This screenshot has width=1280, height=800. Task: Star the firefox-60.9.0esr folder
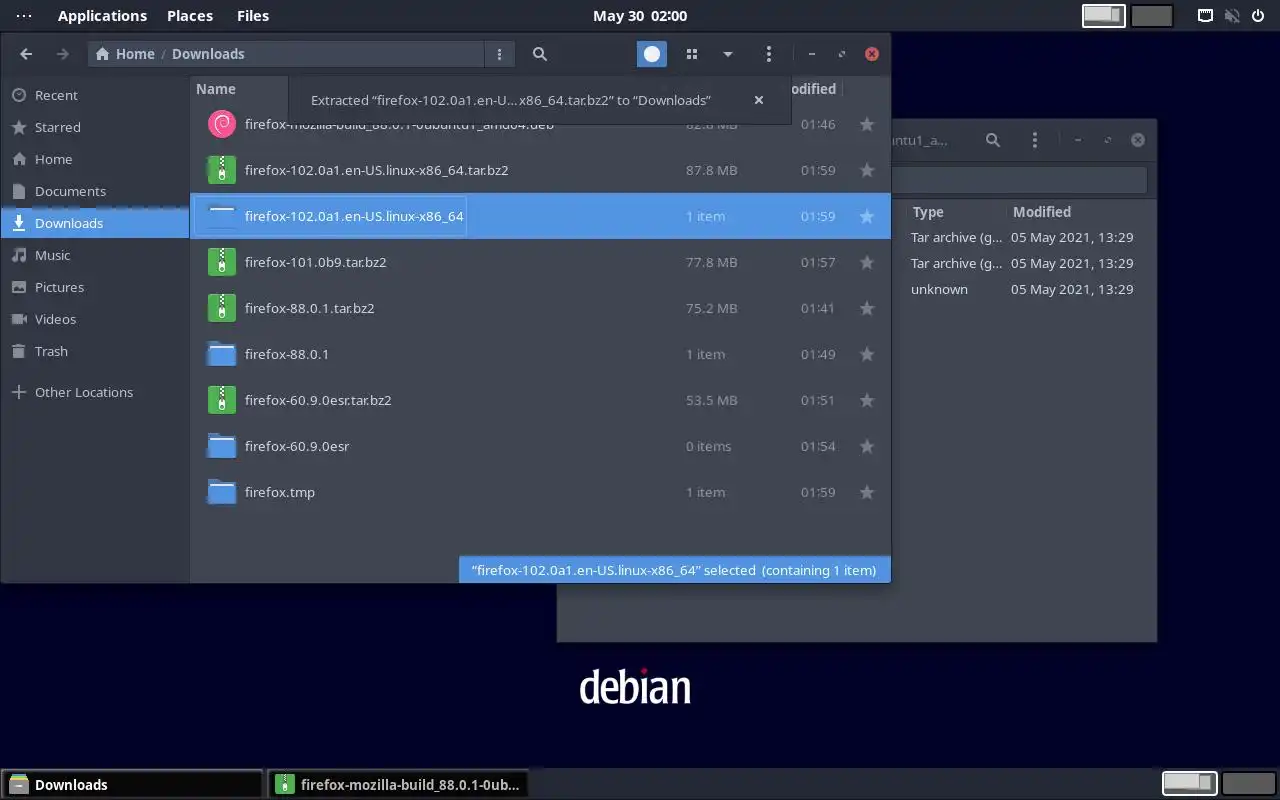[x=867, y=446]
